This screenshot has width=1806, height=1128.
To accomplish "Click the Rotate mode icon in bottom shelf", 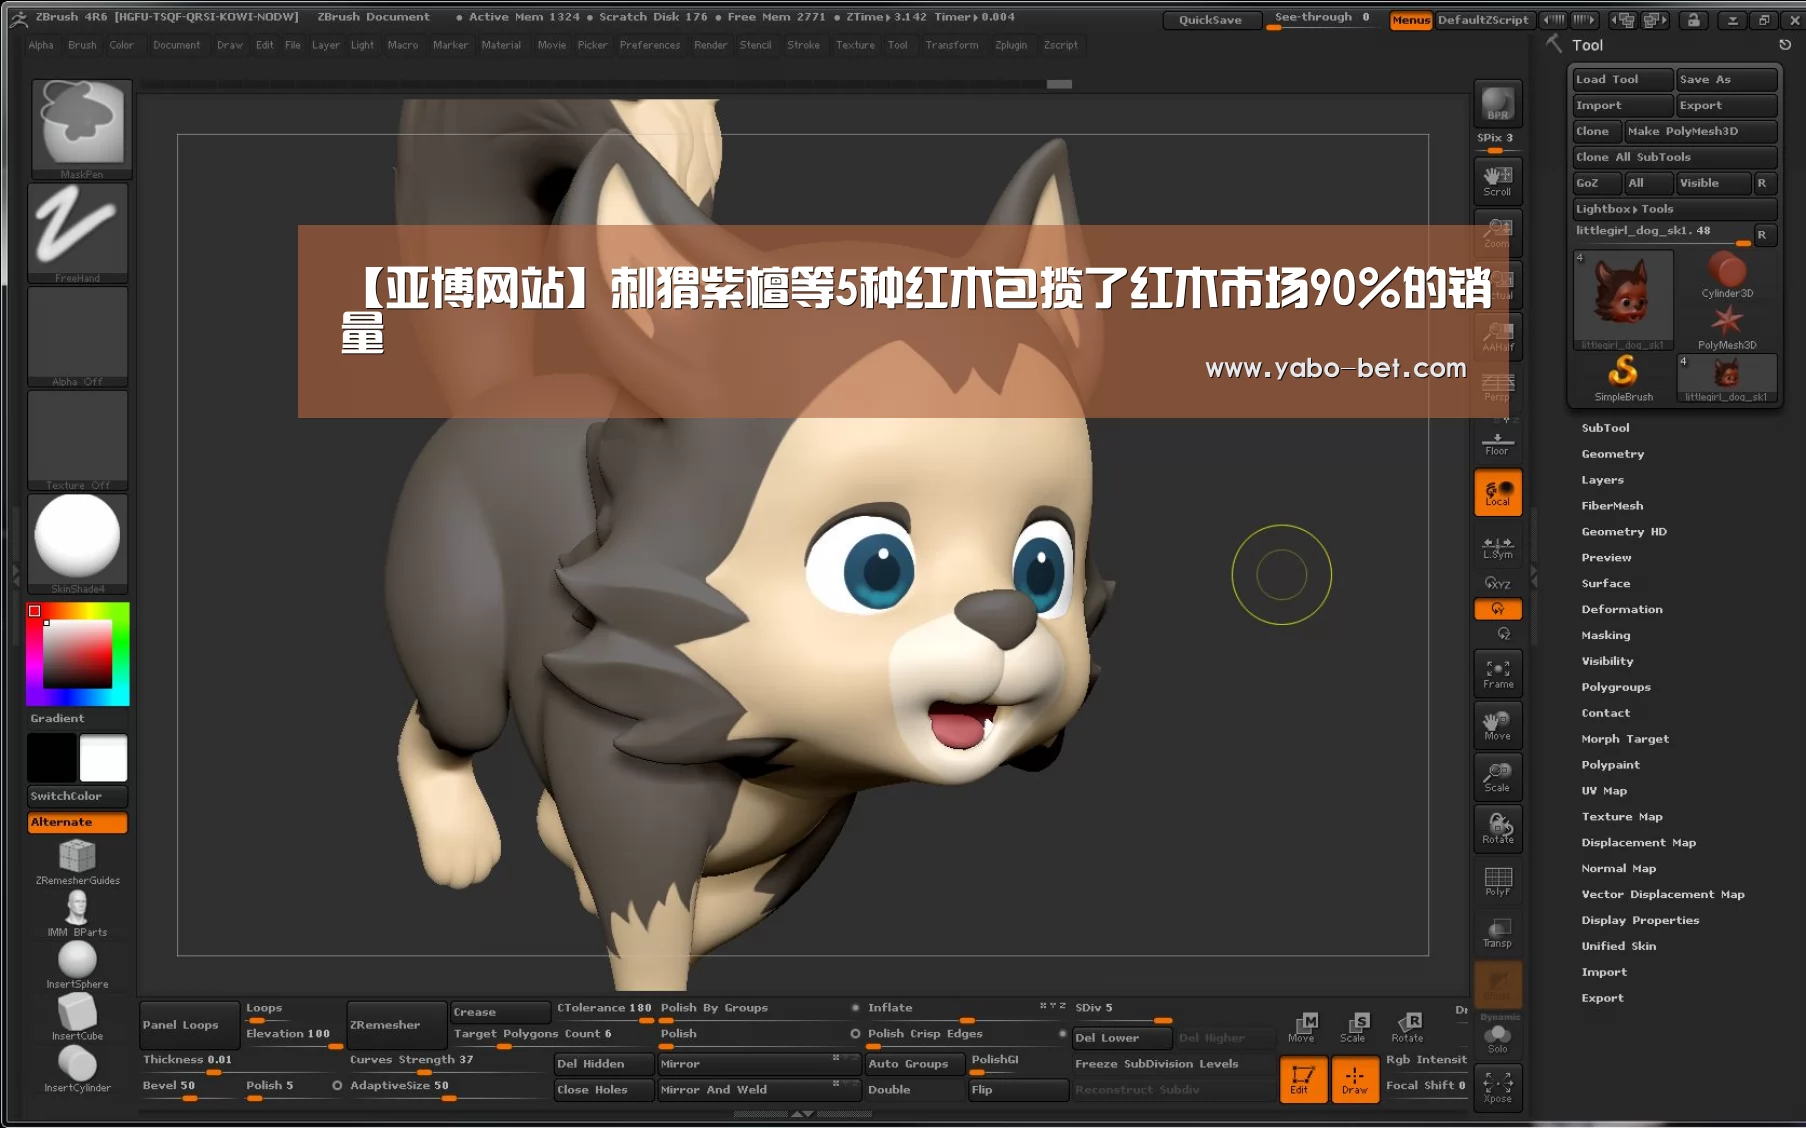I will click(x=1407, y=1027).
